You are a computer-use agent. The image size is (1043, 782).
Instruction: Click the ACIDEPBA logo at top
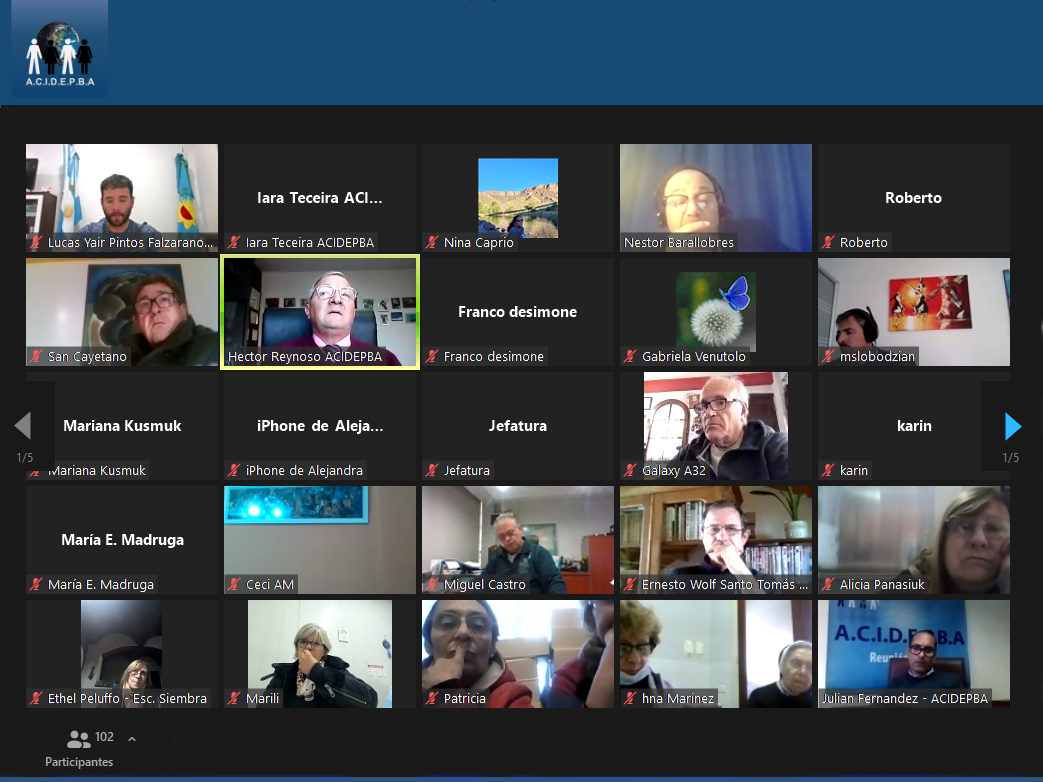[60, 50]
